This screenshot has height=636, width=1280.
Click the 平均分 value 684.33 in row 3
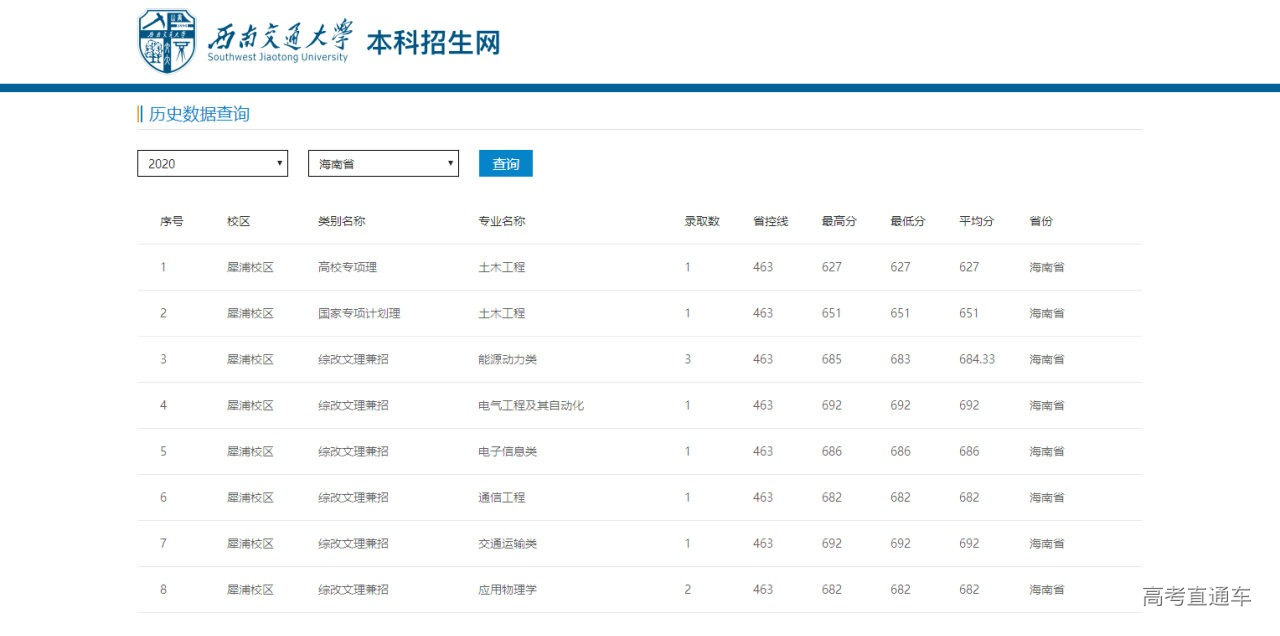click(976, 359)
